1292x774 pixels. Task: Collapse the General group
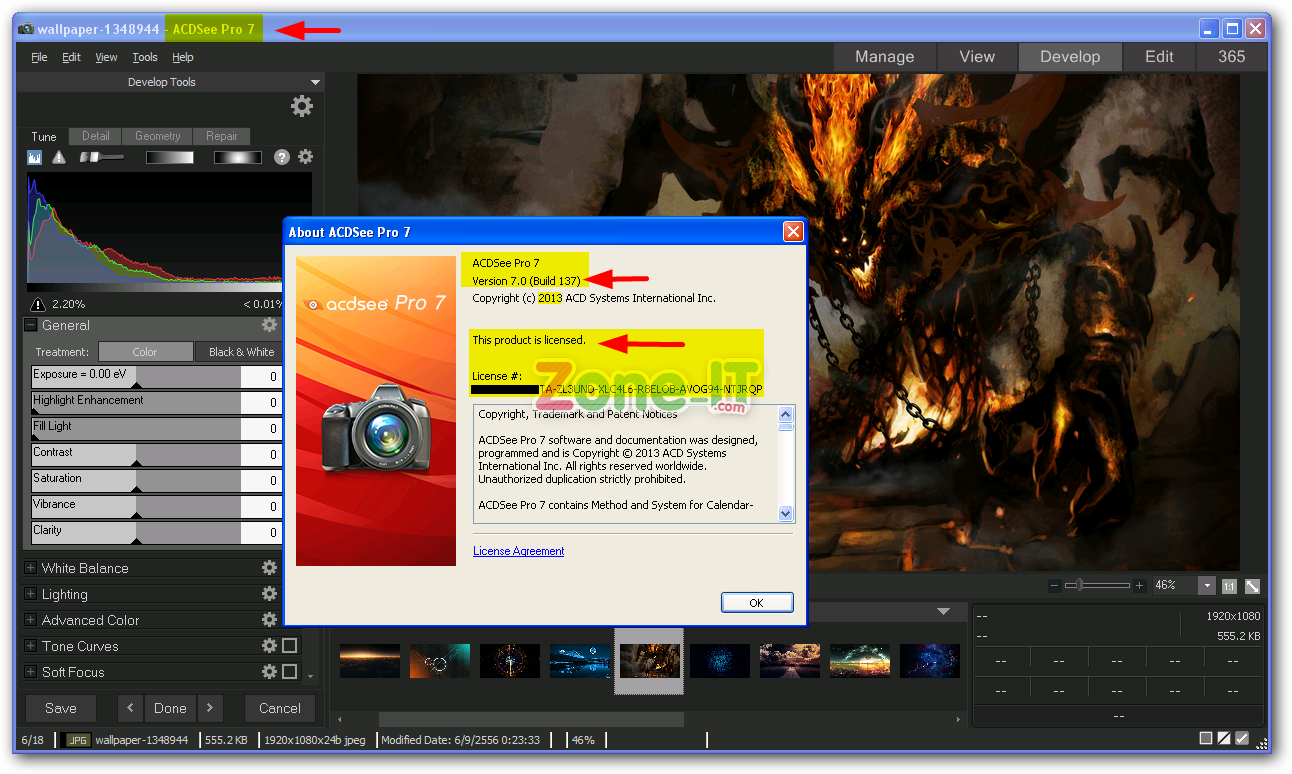click(x=31, y=325)
